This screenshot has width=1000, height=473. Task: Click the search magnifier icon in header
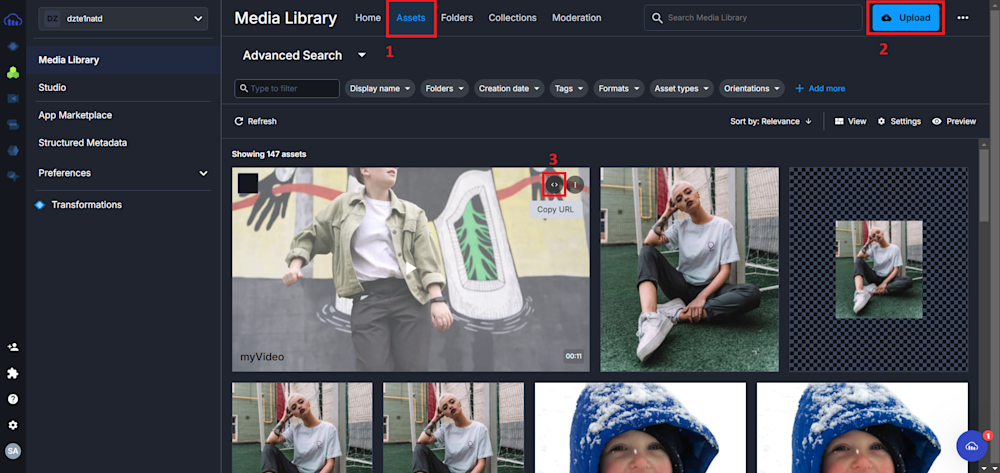point(657,18)
